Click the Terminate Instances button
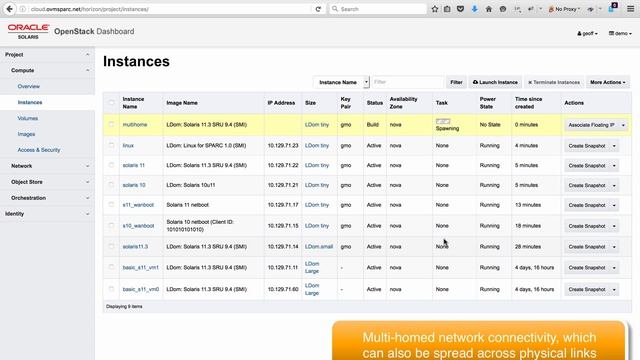The image size is (640, 360). pos(554,82)
